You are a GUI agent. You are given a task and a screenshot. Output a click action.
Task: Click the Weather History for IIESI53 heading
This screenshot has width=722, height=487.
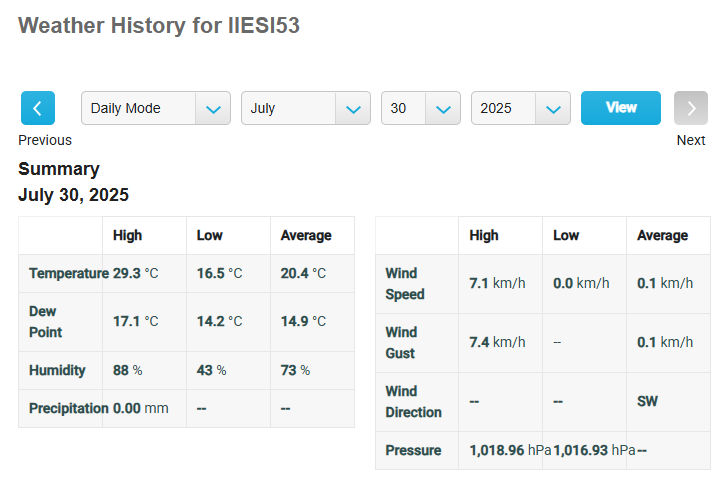(x=159, y=25)
